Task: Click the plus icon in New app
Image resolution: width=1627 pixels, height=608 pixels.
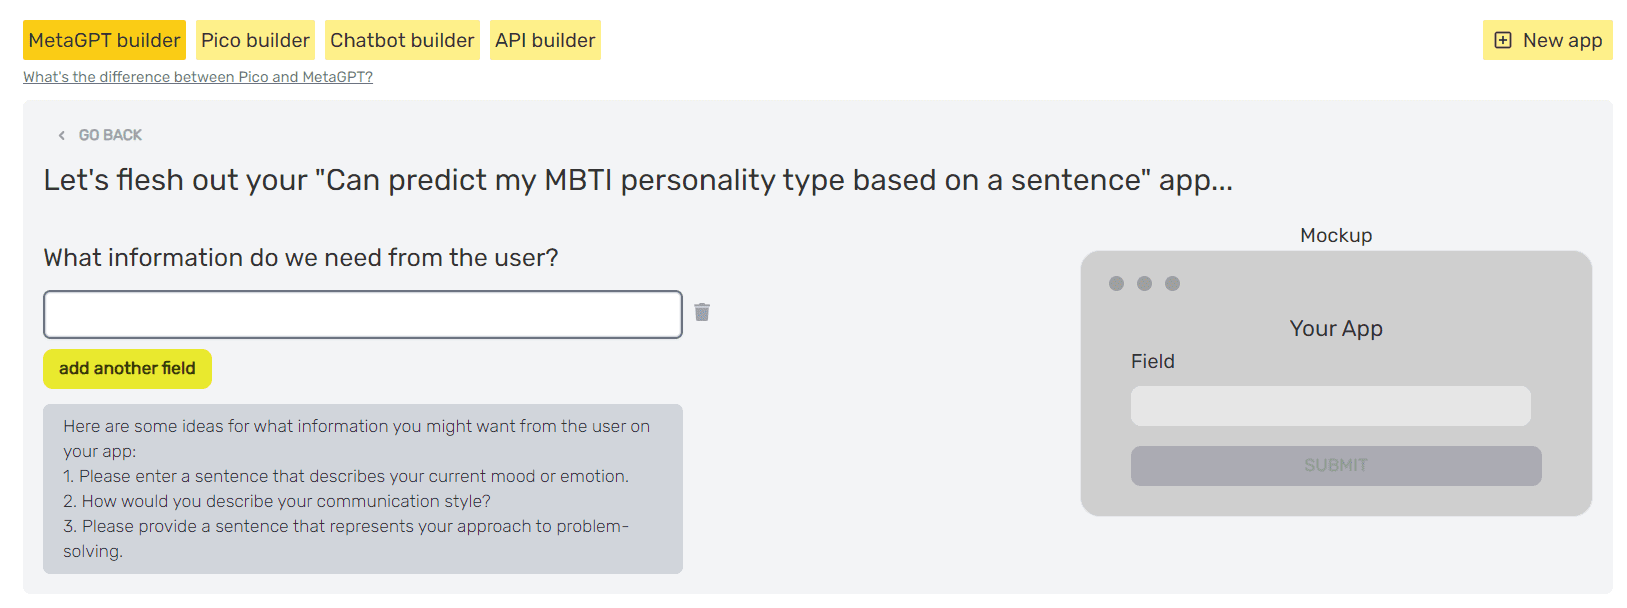Action: [1502, 40]
